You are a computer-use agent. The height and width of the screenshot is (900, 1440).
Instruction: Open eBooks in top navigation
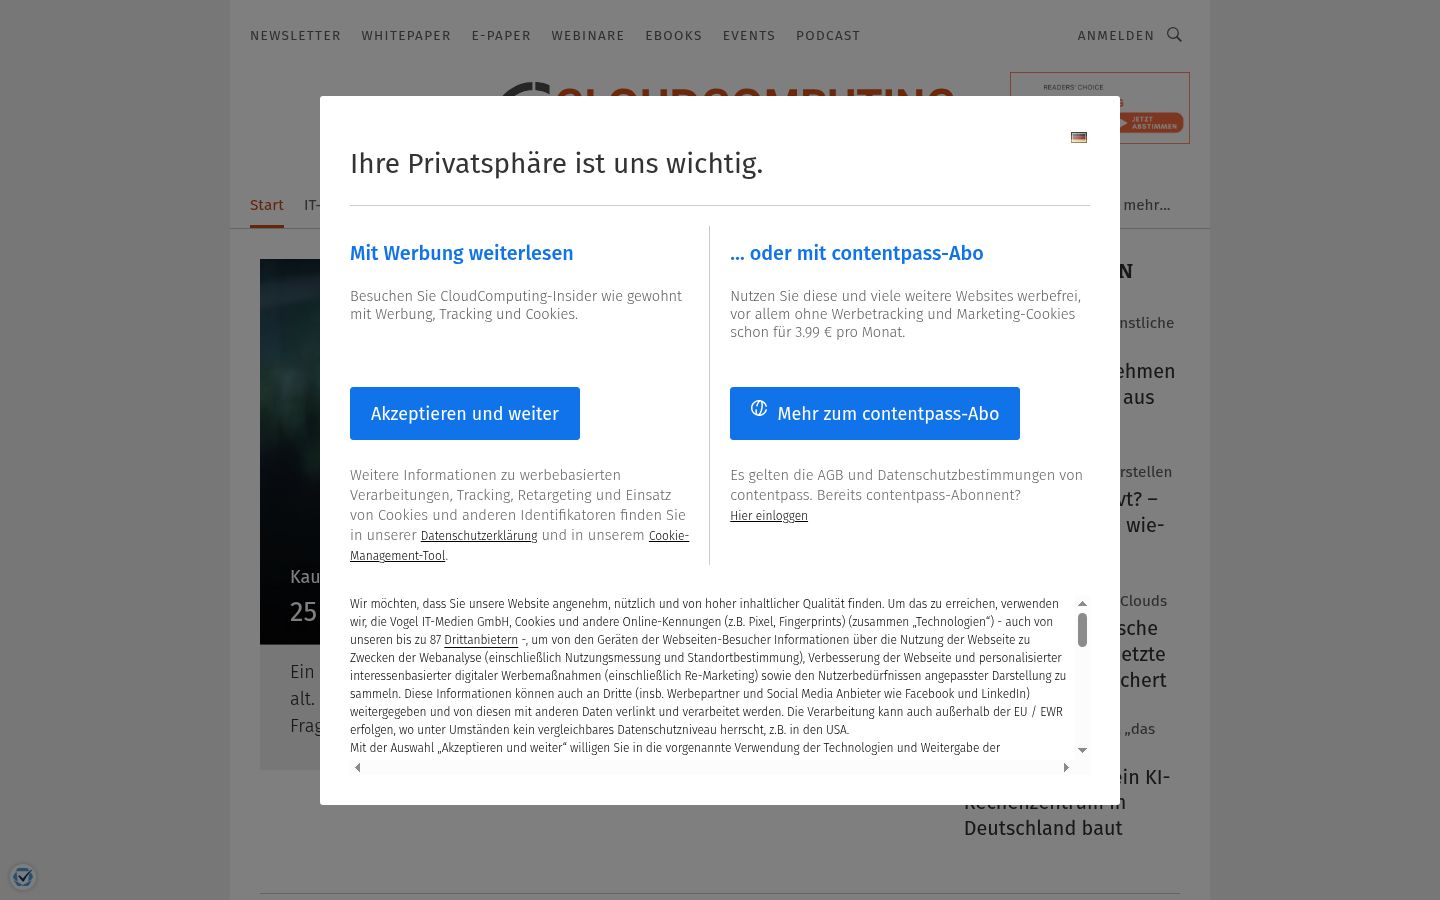pyautogui.click(x=673, y=35)
